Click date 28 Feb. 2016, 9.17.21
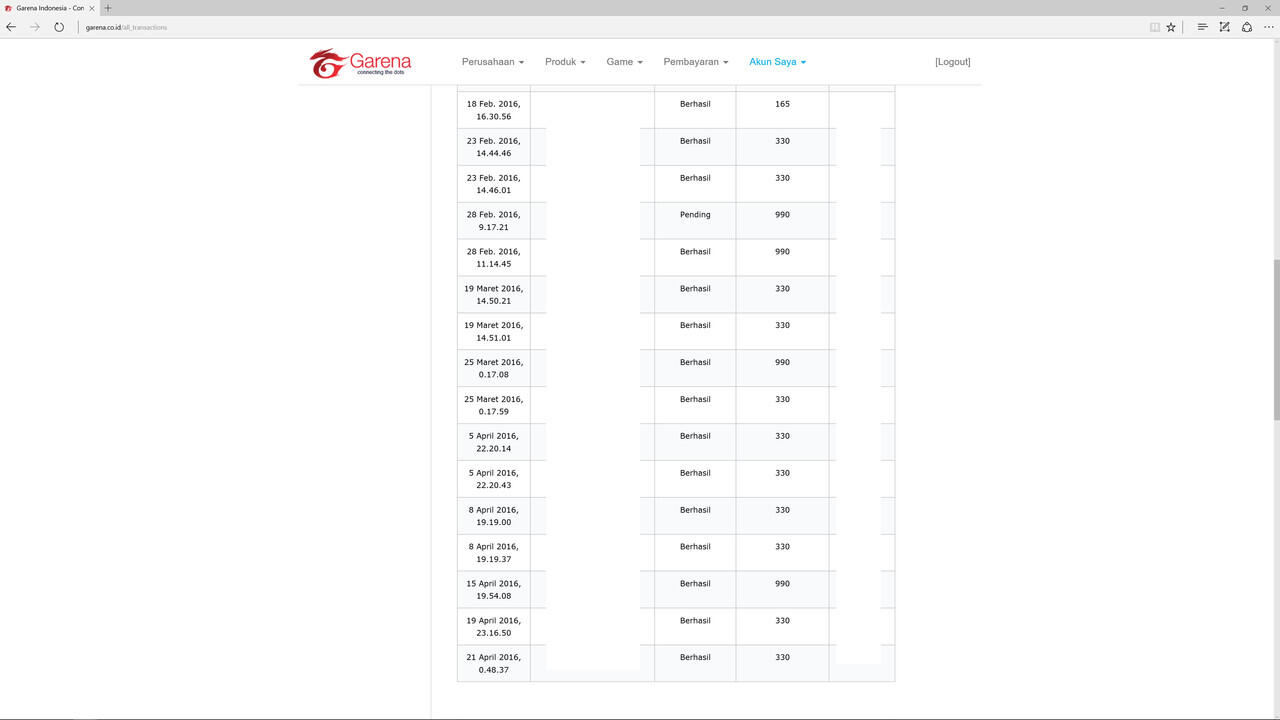The height and width of the screenshot is (720, 1280). coord(493,221)
